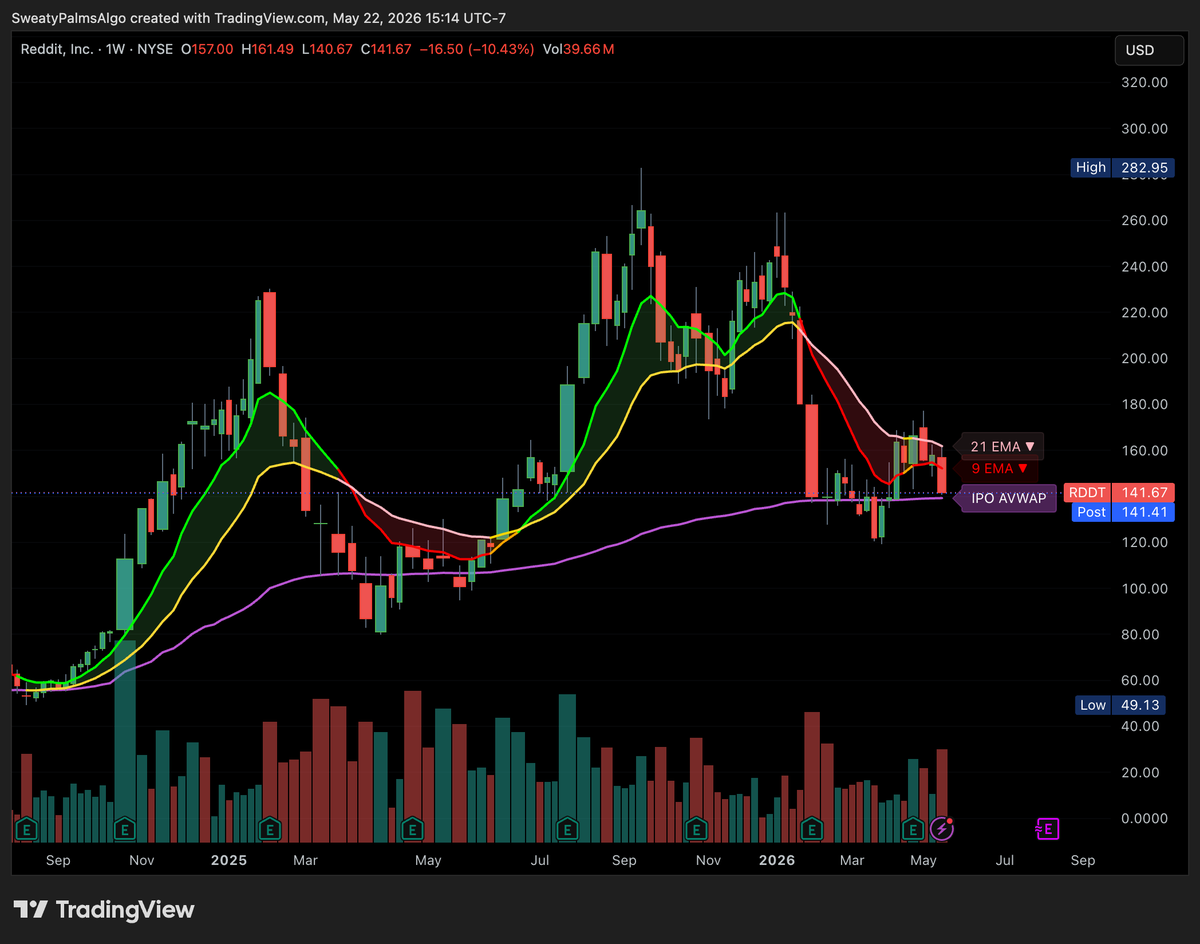Click the 180.00 price axis label

coord(1145,405)
